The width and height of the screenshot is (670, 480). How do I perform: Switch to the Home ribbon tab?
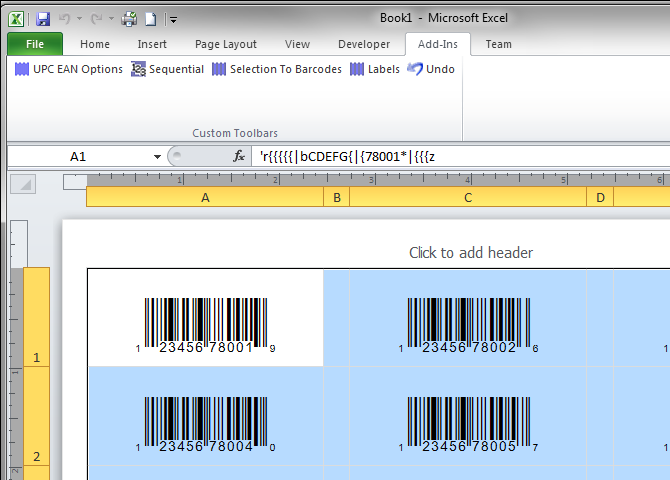coord(95,44)
